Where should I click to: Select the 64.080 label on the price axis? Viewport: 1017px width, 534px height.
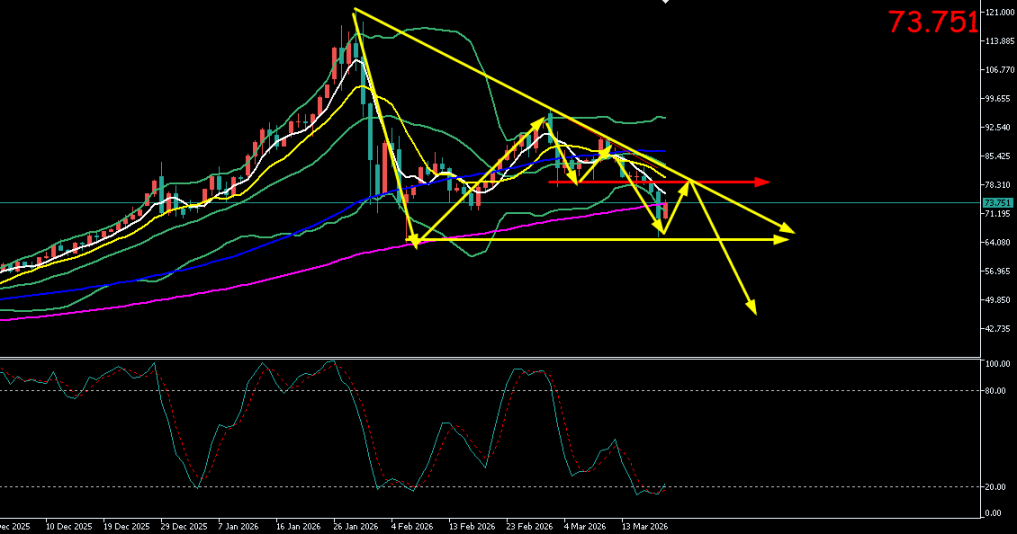pyautogui.click(x=996, y=243)
